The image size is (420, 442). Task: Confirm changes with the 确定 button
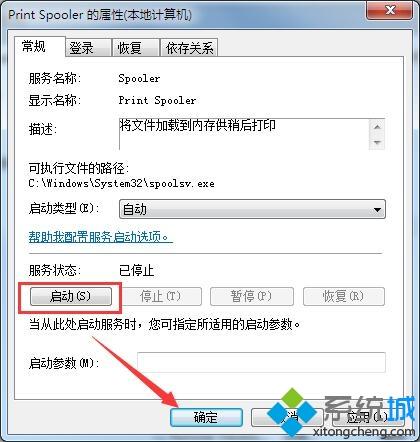[x=206, y=417]
